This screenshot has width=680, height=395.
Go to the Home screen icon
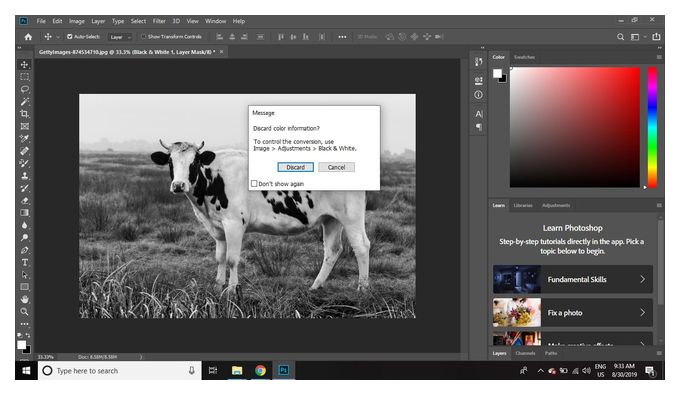(x=28, y=37)
